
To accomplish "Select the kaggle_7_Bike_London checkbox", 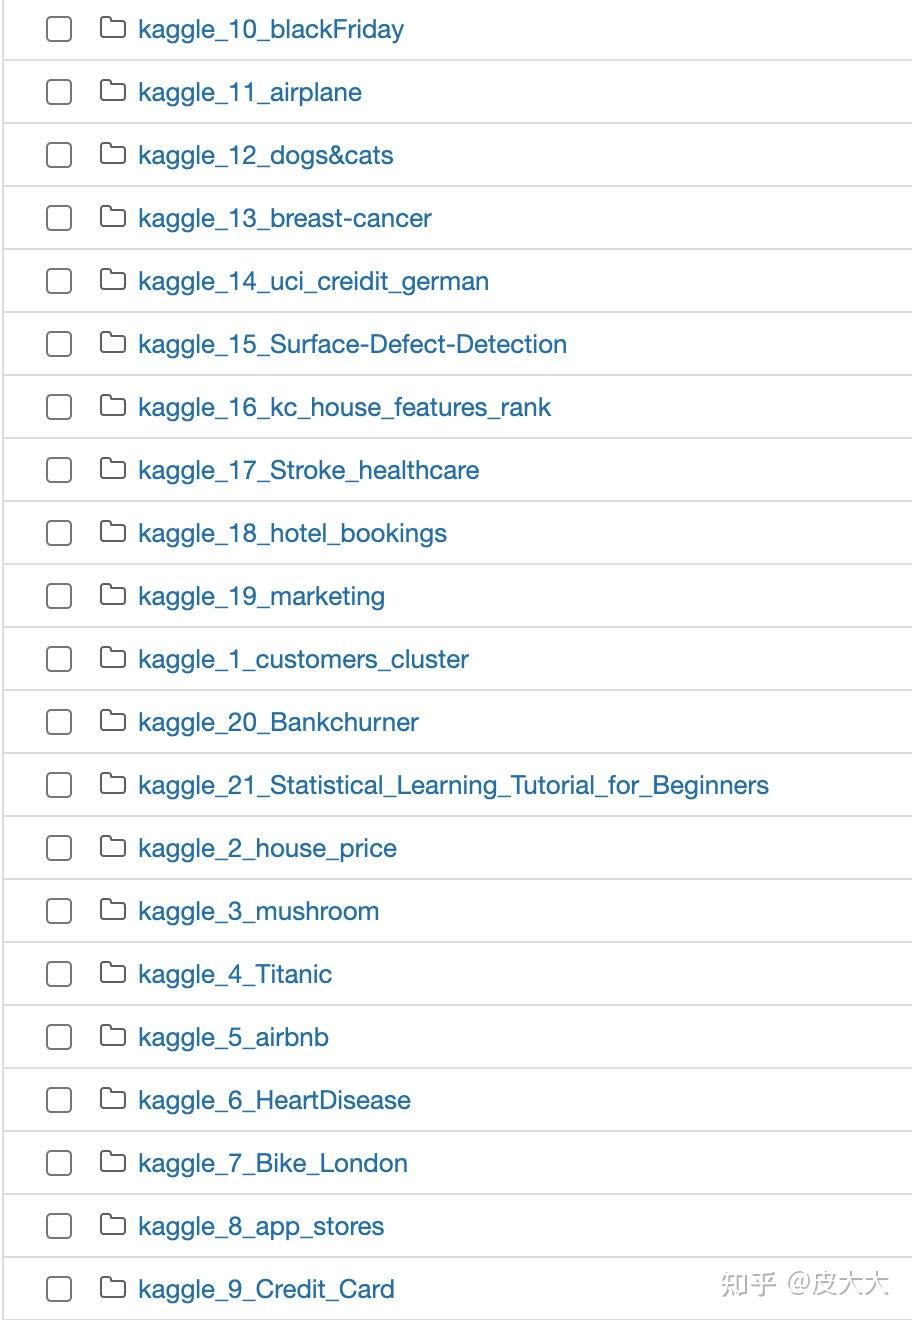I will pyautogui.click(x=59, y=1163).
